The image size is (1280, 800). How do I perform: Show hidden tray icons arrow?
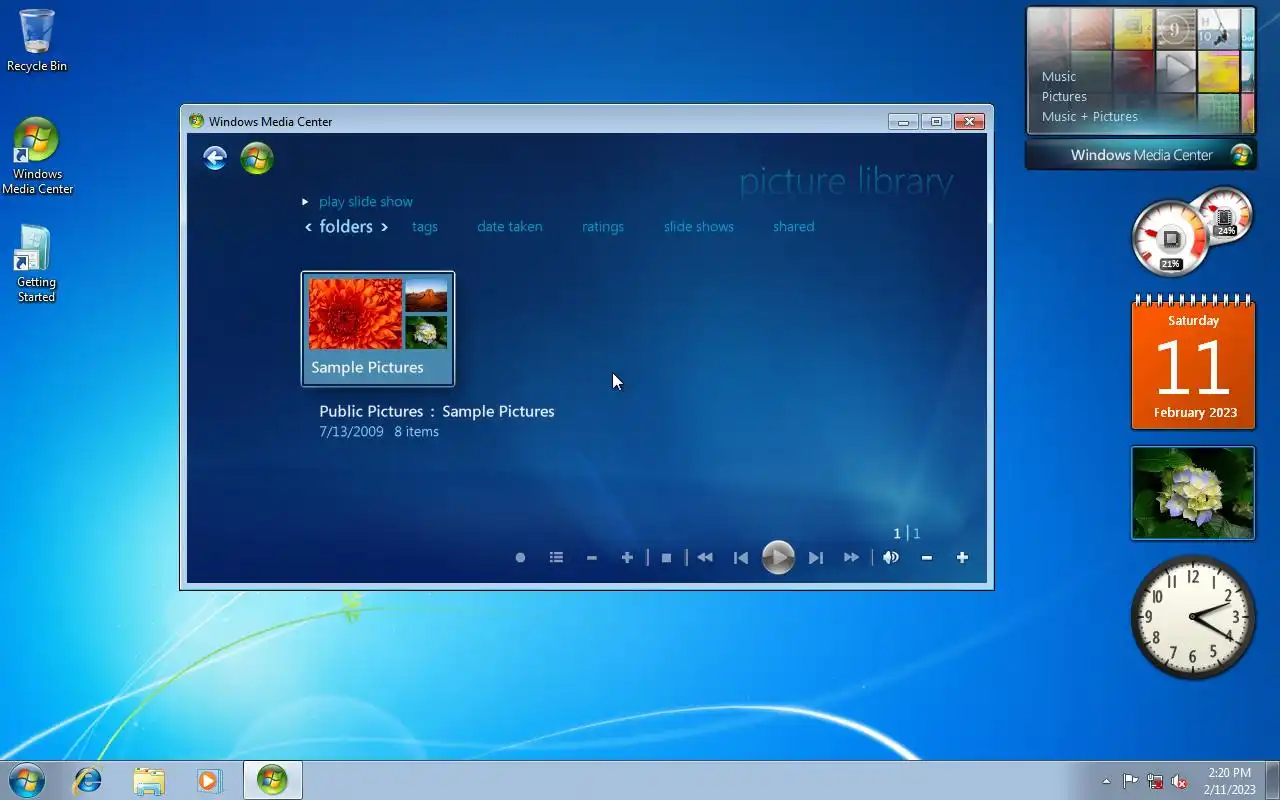[1106, 781]
